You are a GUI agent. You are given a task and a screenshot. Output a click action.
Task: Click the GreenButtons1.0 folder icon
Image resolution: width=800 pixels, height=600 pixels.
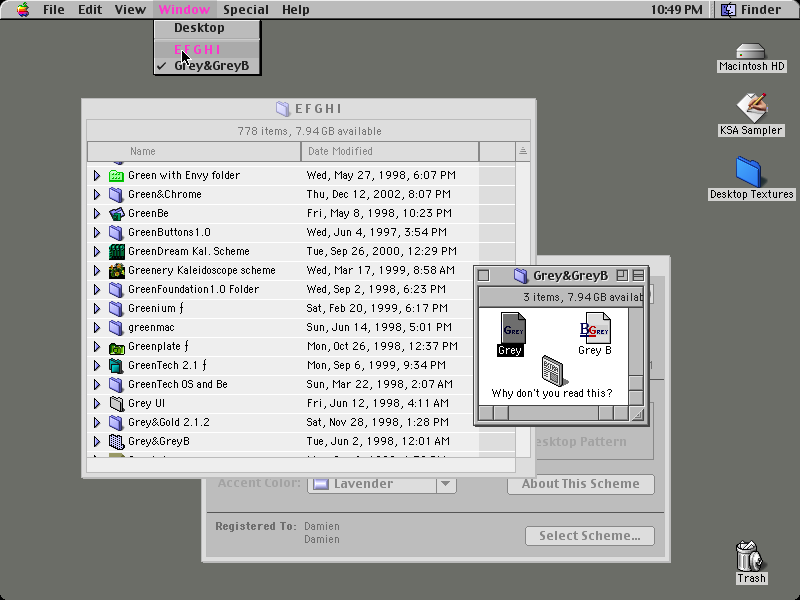click(x=116, y=233)
